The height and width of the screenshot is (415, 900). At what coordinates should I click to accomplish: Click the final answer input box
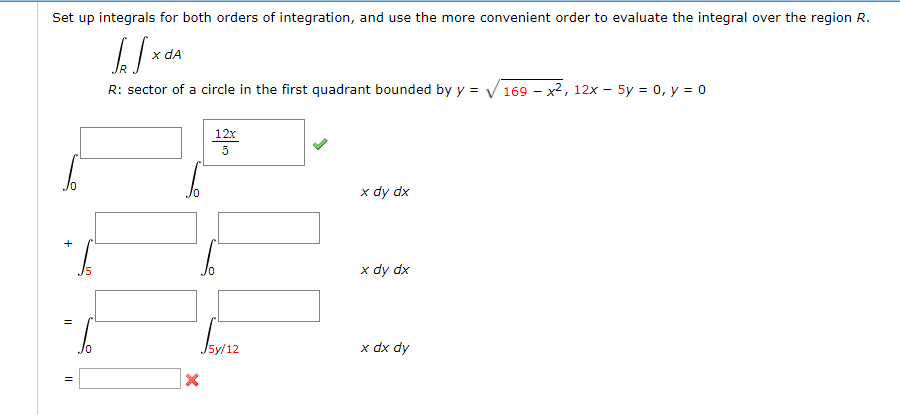[130, 379]
